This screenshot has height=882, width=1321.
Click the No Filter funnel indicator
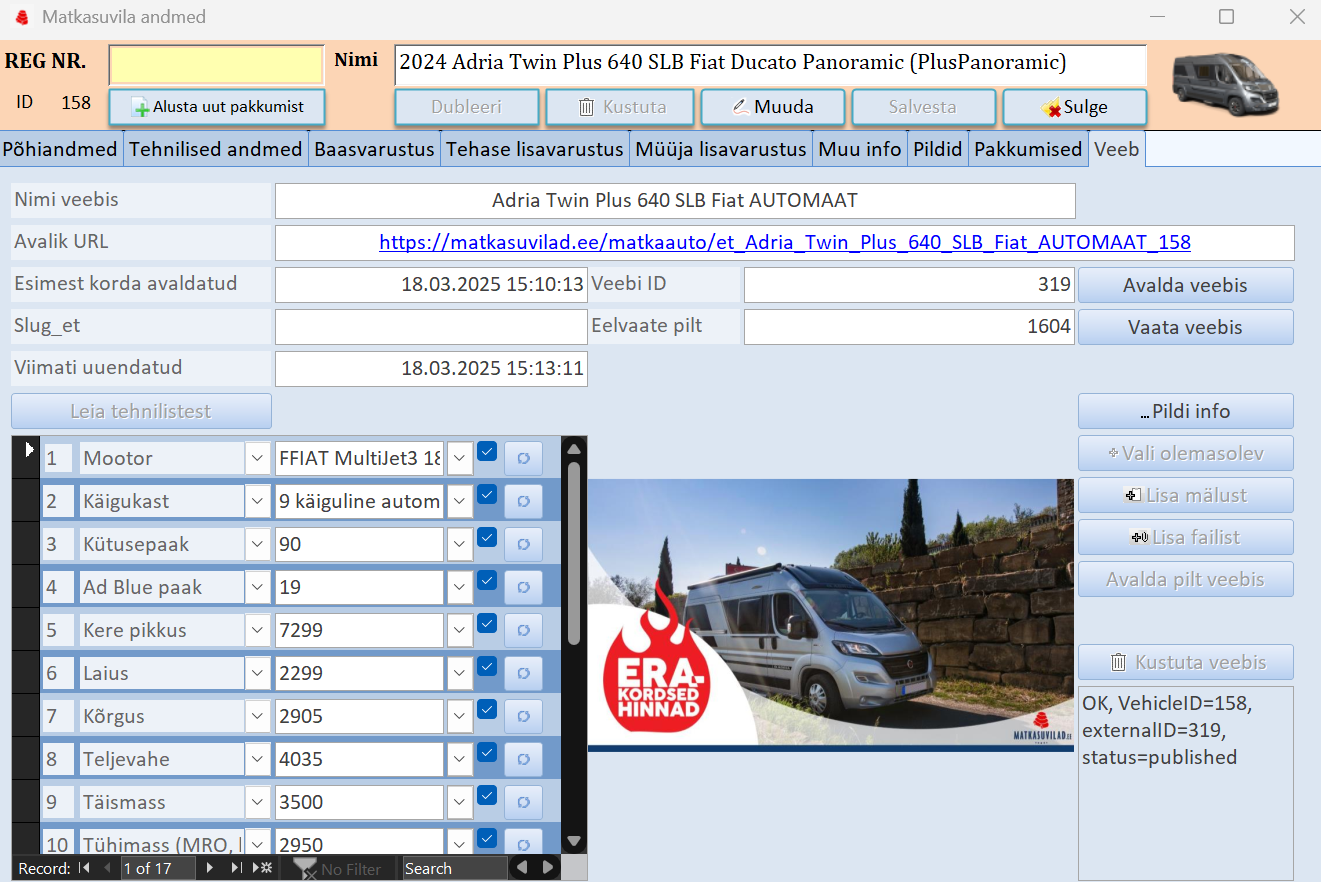tap(338, 869)
